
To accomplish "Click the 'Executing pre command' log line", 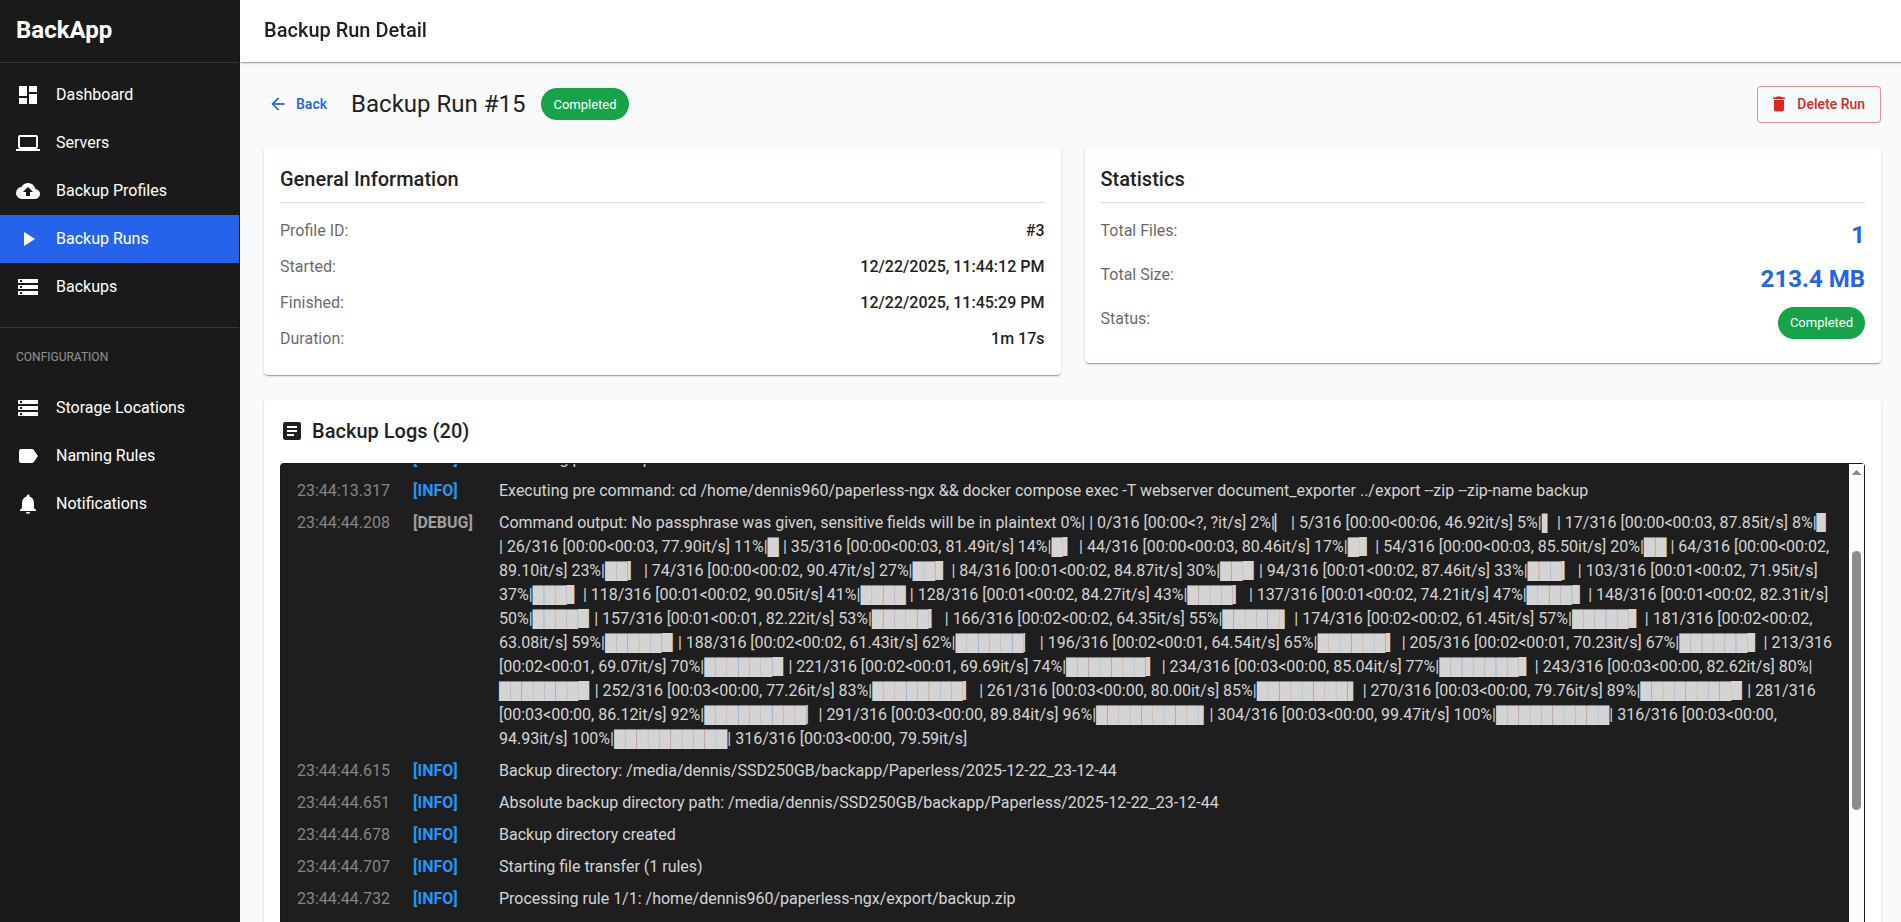I will pyautogui.click(x=1043, y=491).
